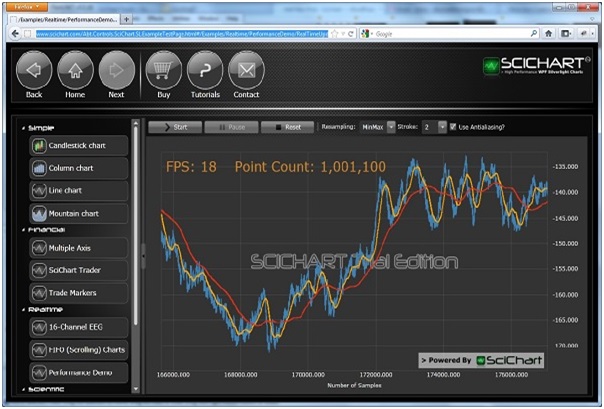Click the Start button
Screen dimensions: 604x409
point(175,127)
